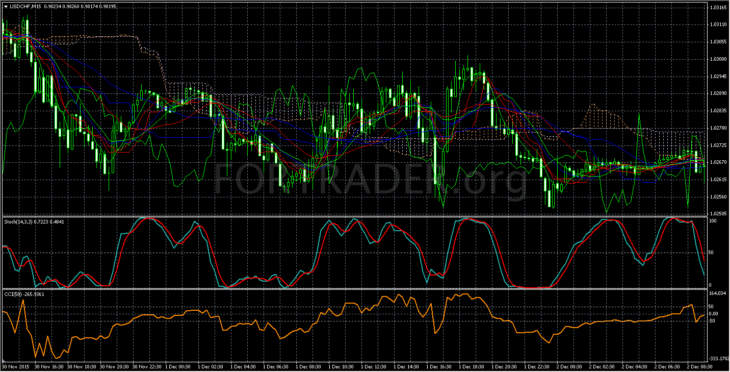Click the 1 Dec 10:00 time label
This screenshot has width=730, height=372.
(x=342, y=367)
